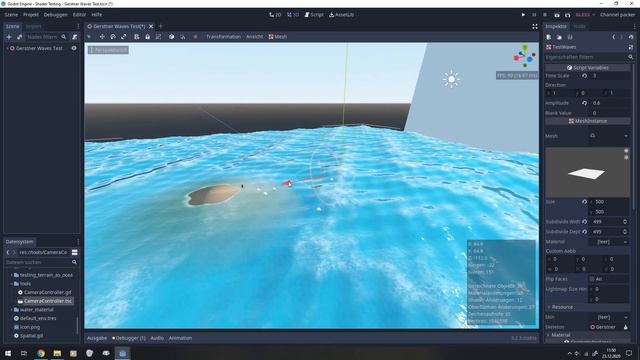
Task: Click the mesh preview thumbnail
Action: pyautogui.click(x=588, y=172)
